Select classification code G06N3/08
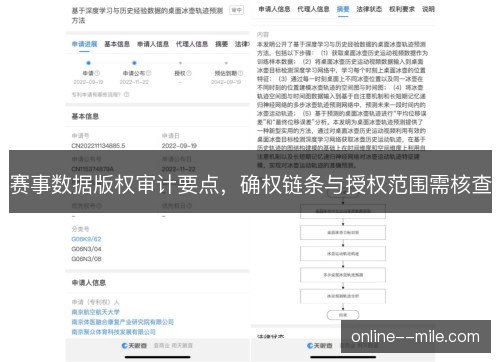The height and width of the screenshot is (362, 500). click(x=86, y=259)
